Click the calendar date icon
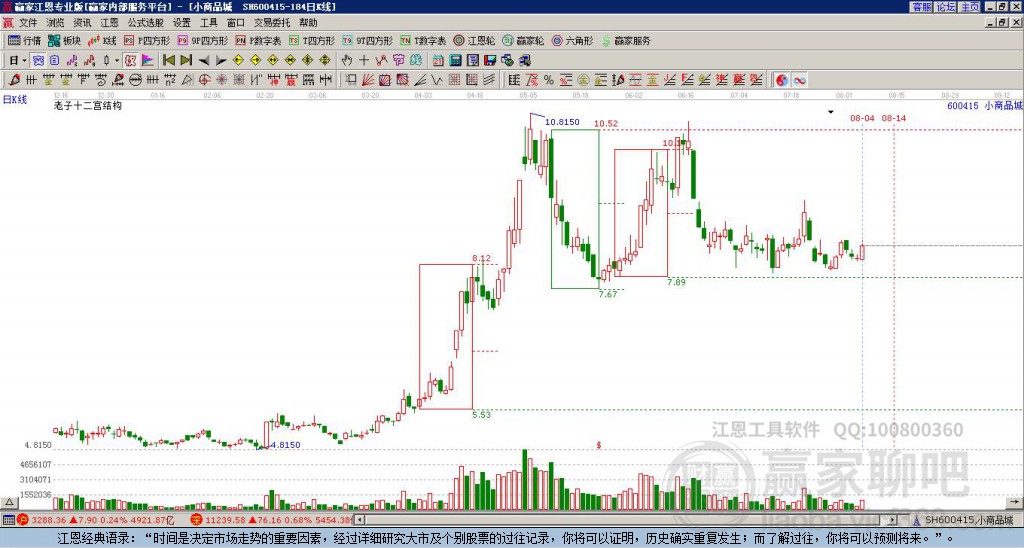Viewport: 1024px width, 548px height. [438, 60]
